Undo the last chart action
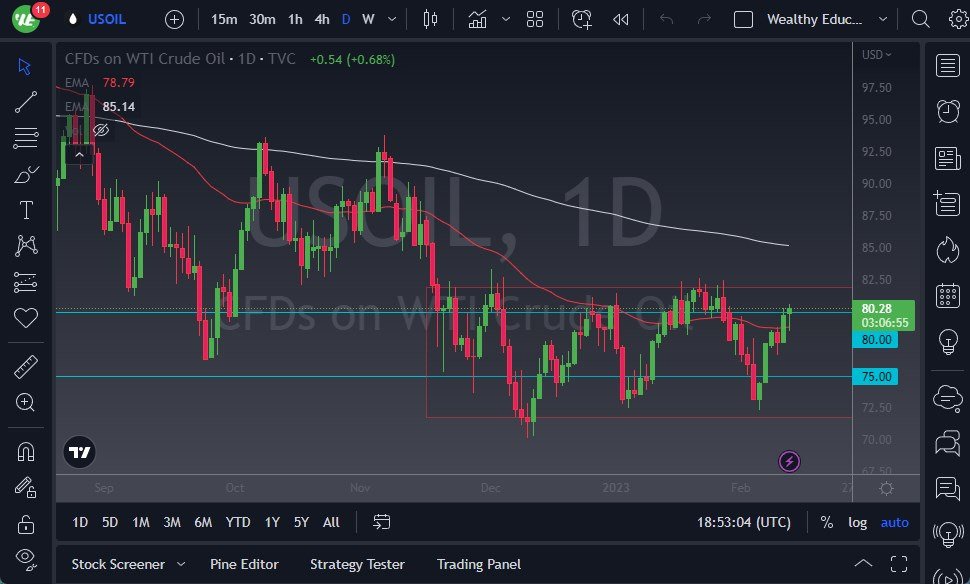 pos(666,19)
